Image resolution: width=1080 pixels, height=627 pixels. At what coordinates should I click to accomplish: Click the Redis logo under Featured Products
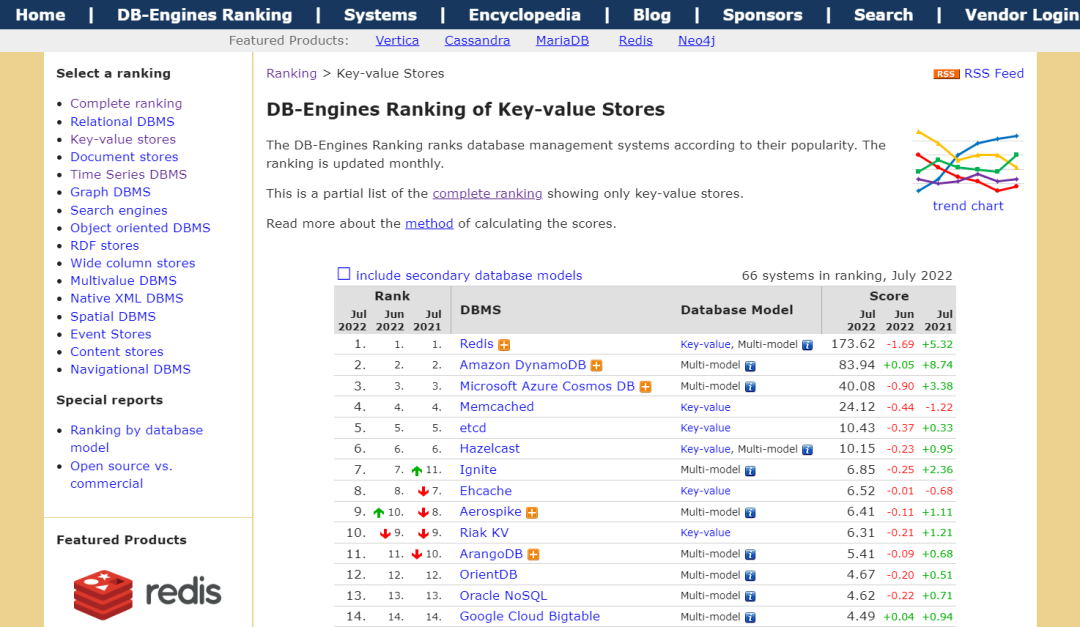[147, 593]
